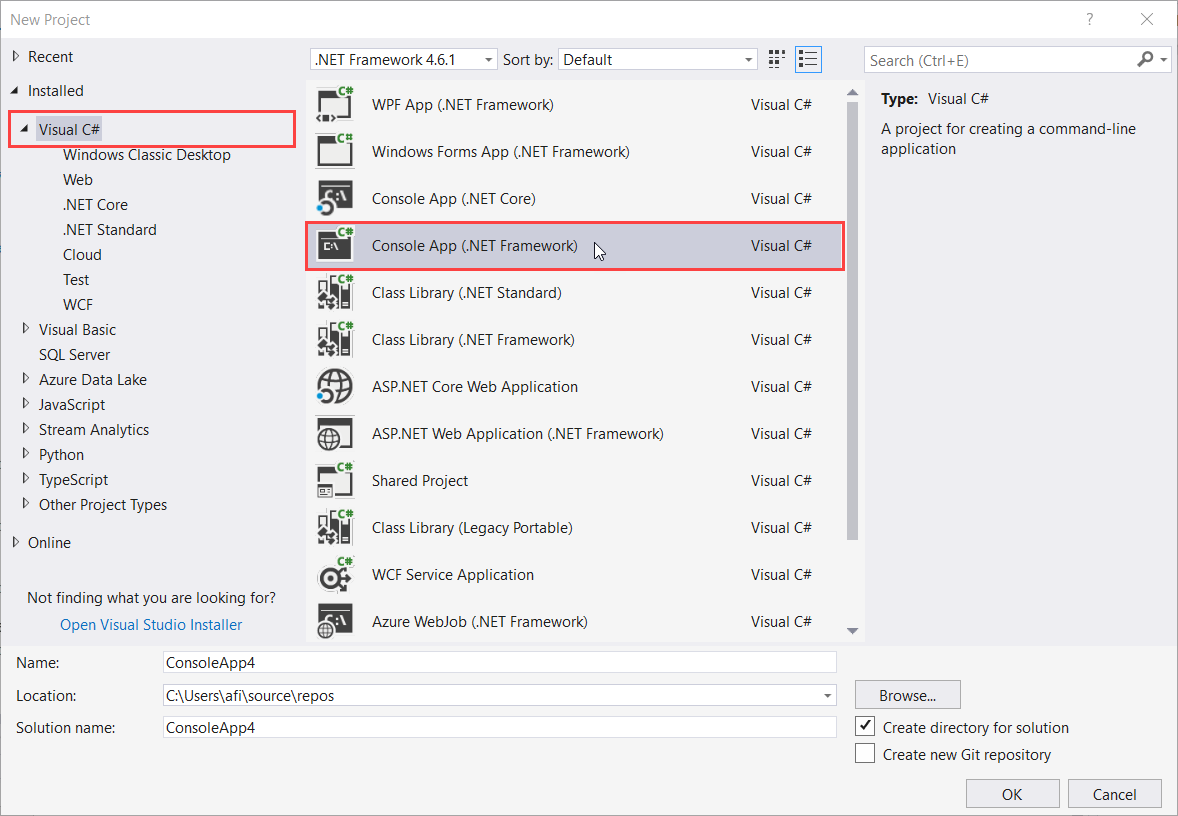
Task: Select the ASP.NET Web Application (.NET Framework) icon
Action: pos(335,434)
